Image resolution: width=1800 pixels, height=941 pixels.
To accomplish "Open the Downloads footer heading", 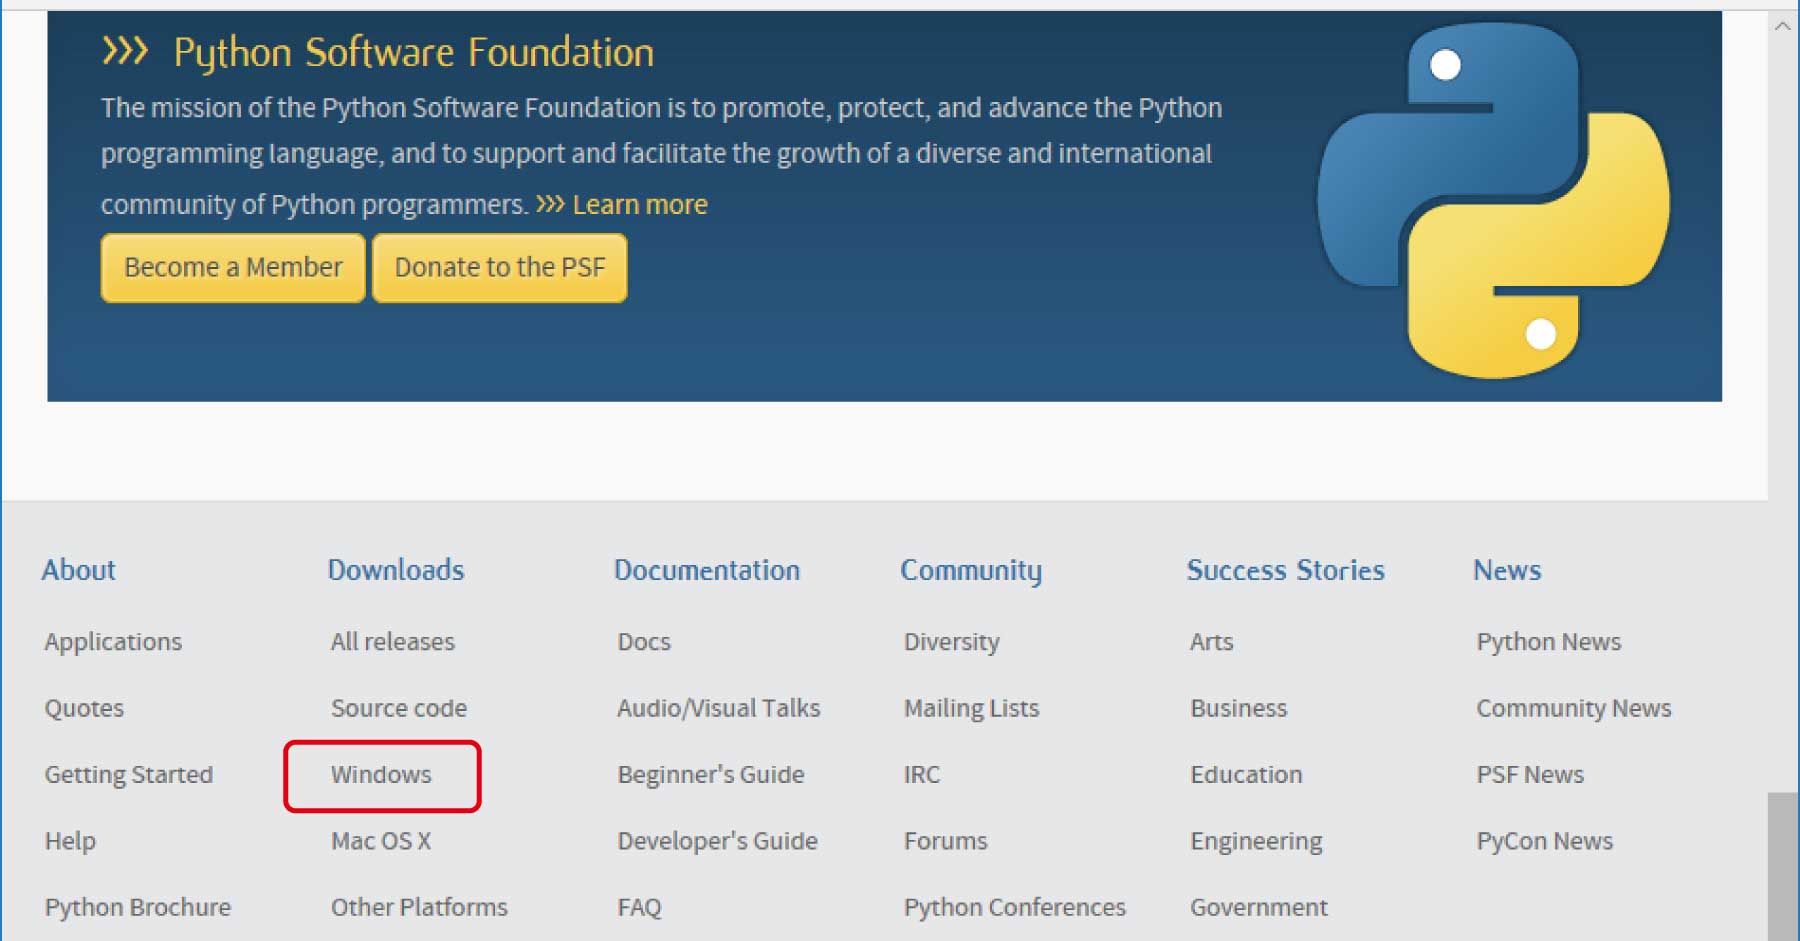I will (396, 570).
